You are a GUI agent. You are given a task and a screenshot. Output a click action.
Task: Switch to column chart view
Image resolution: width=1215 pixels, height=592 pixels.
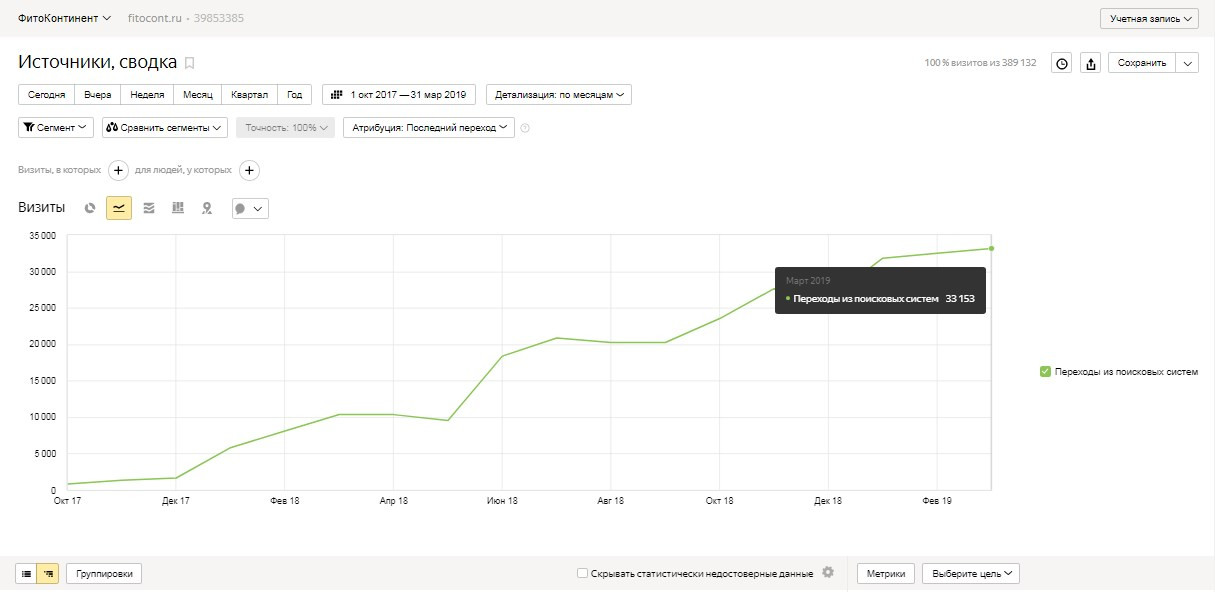click(178, 208)
